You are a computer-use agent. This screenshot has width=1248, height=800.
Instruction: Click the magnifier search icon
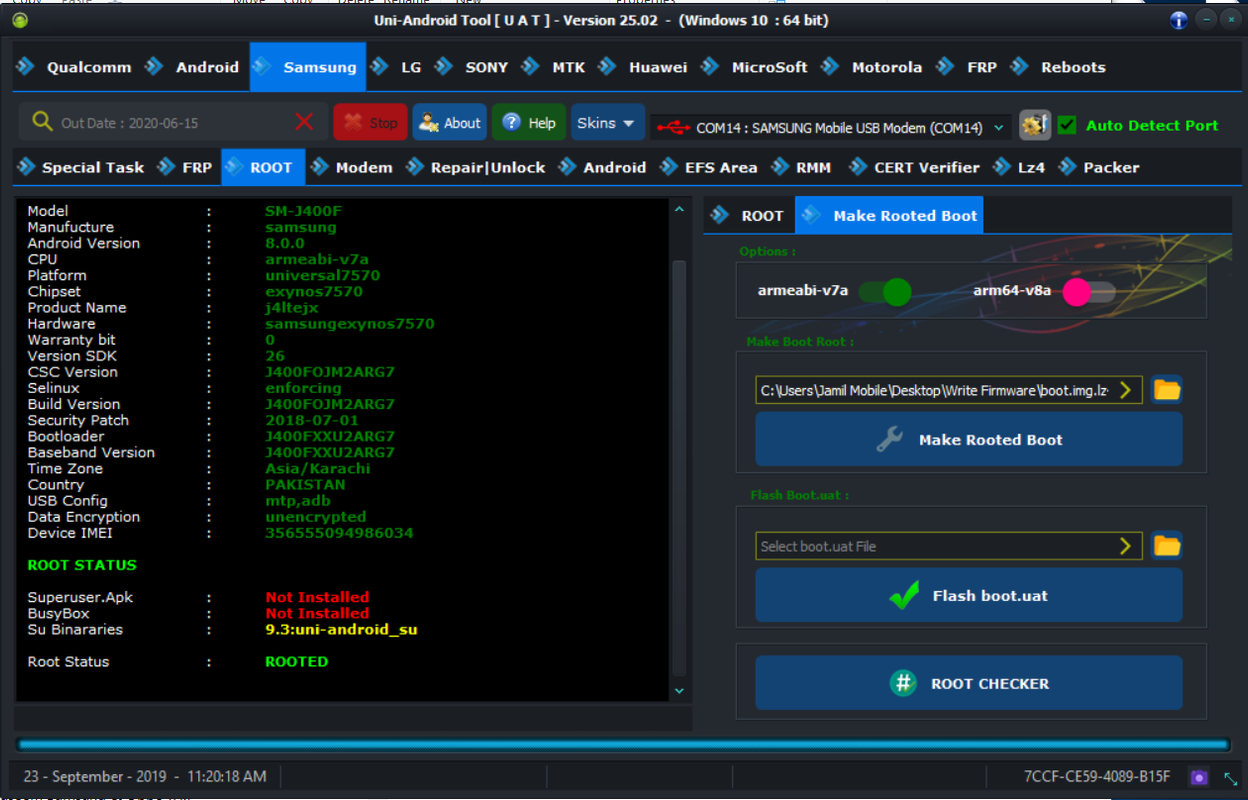[x=42, y=122]
